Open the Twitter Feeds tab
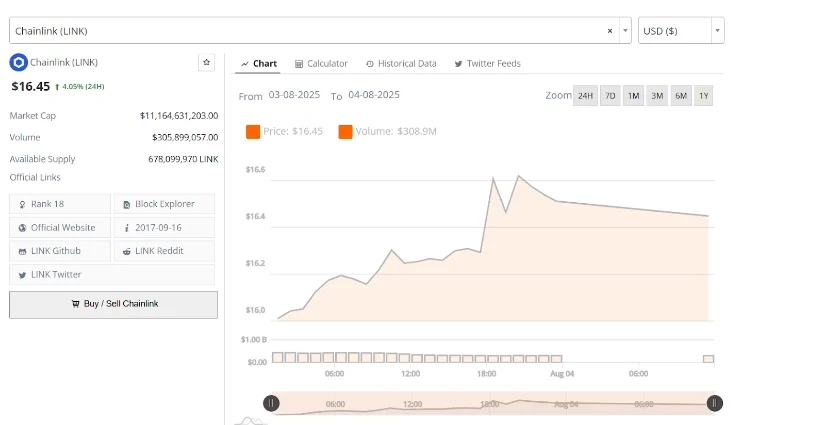Image resolution: width=825 pixels, height=425 pixels. (x=487, y=64)
